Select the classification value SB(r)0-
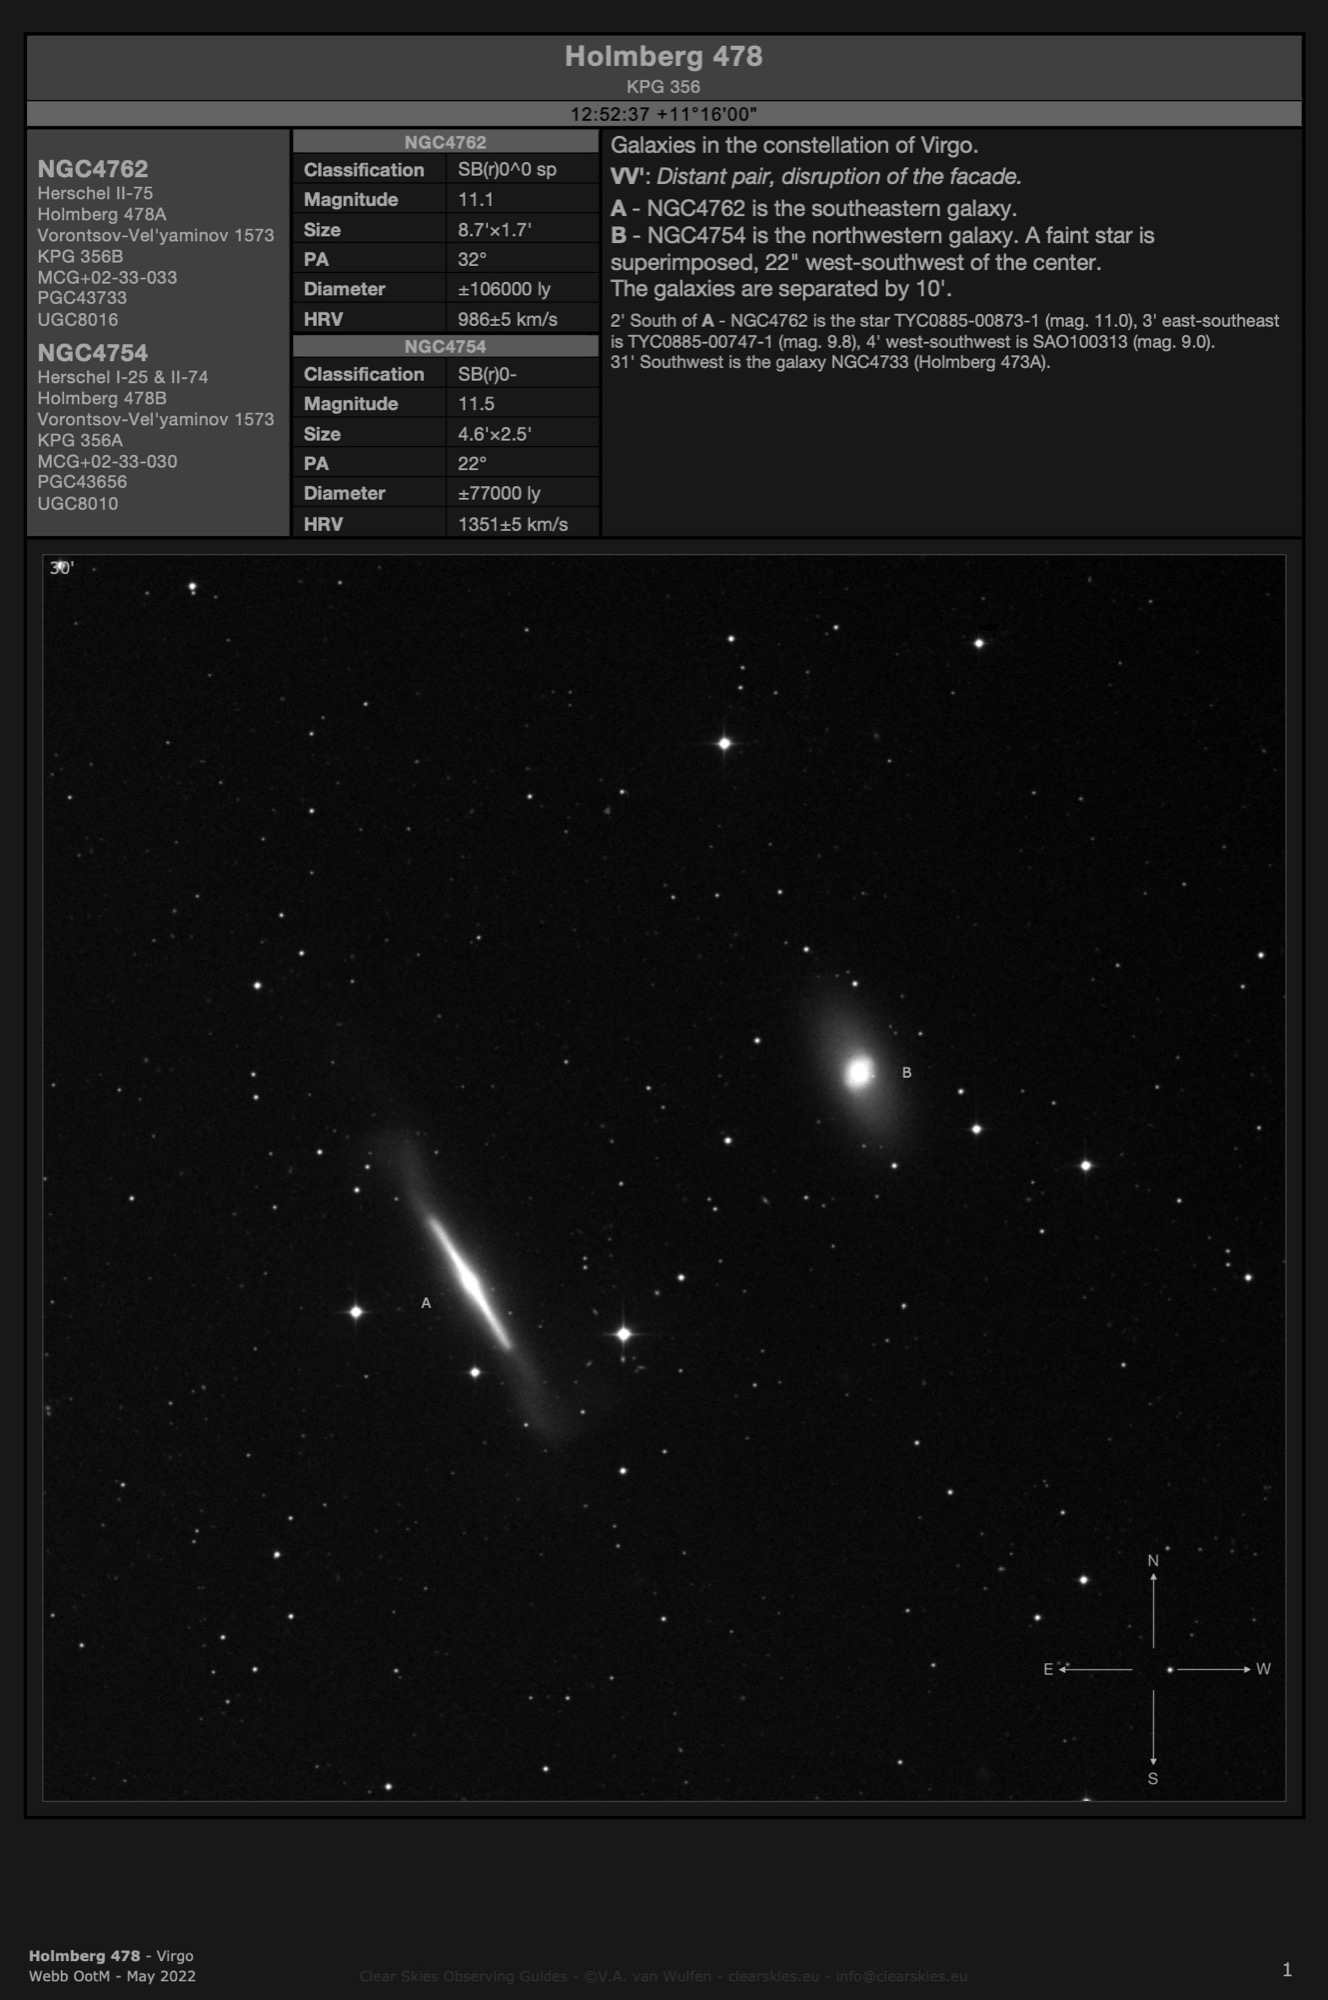This screenshot has height=2000, width=1328. pos(487,373)
